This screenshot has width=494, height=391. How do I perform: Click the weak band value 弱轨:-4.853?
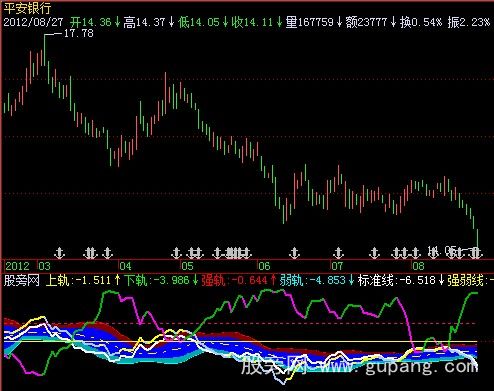(x=312, y=280)
